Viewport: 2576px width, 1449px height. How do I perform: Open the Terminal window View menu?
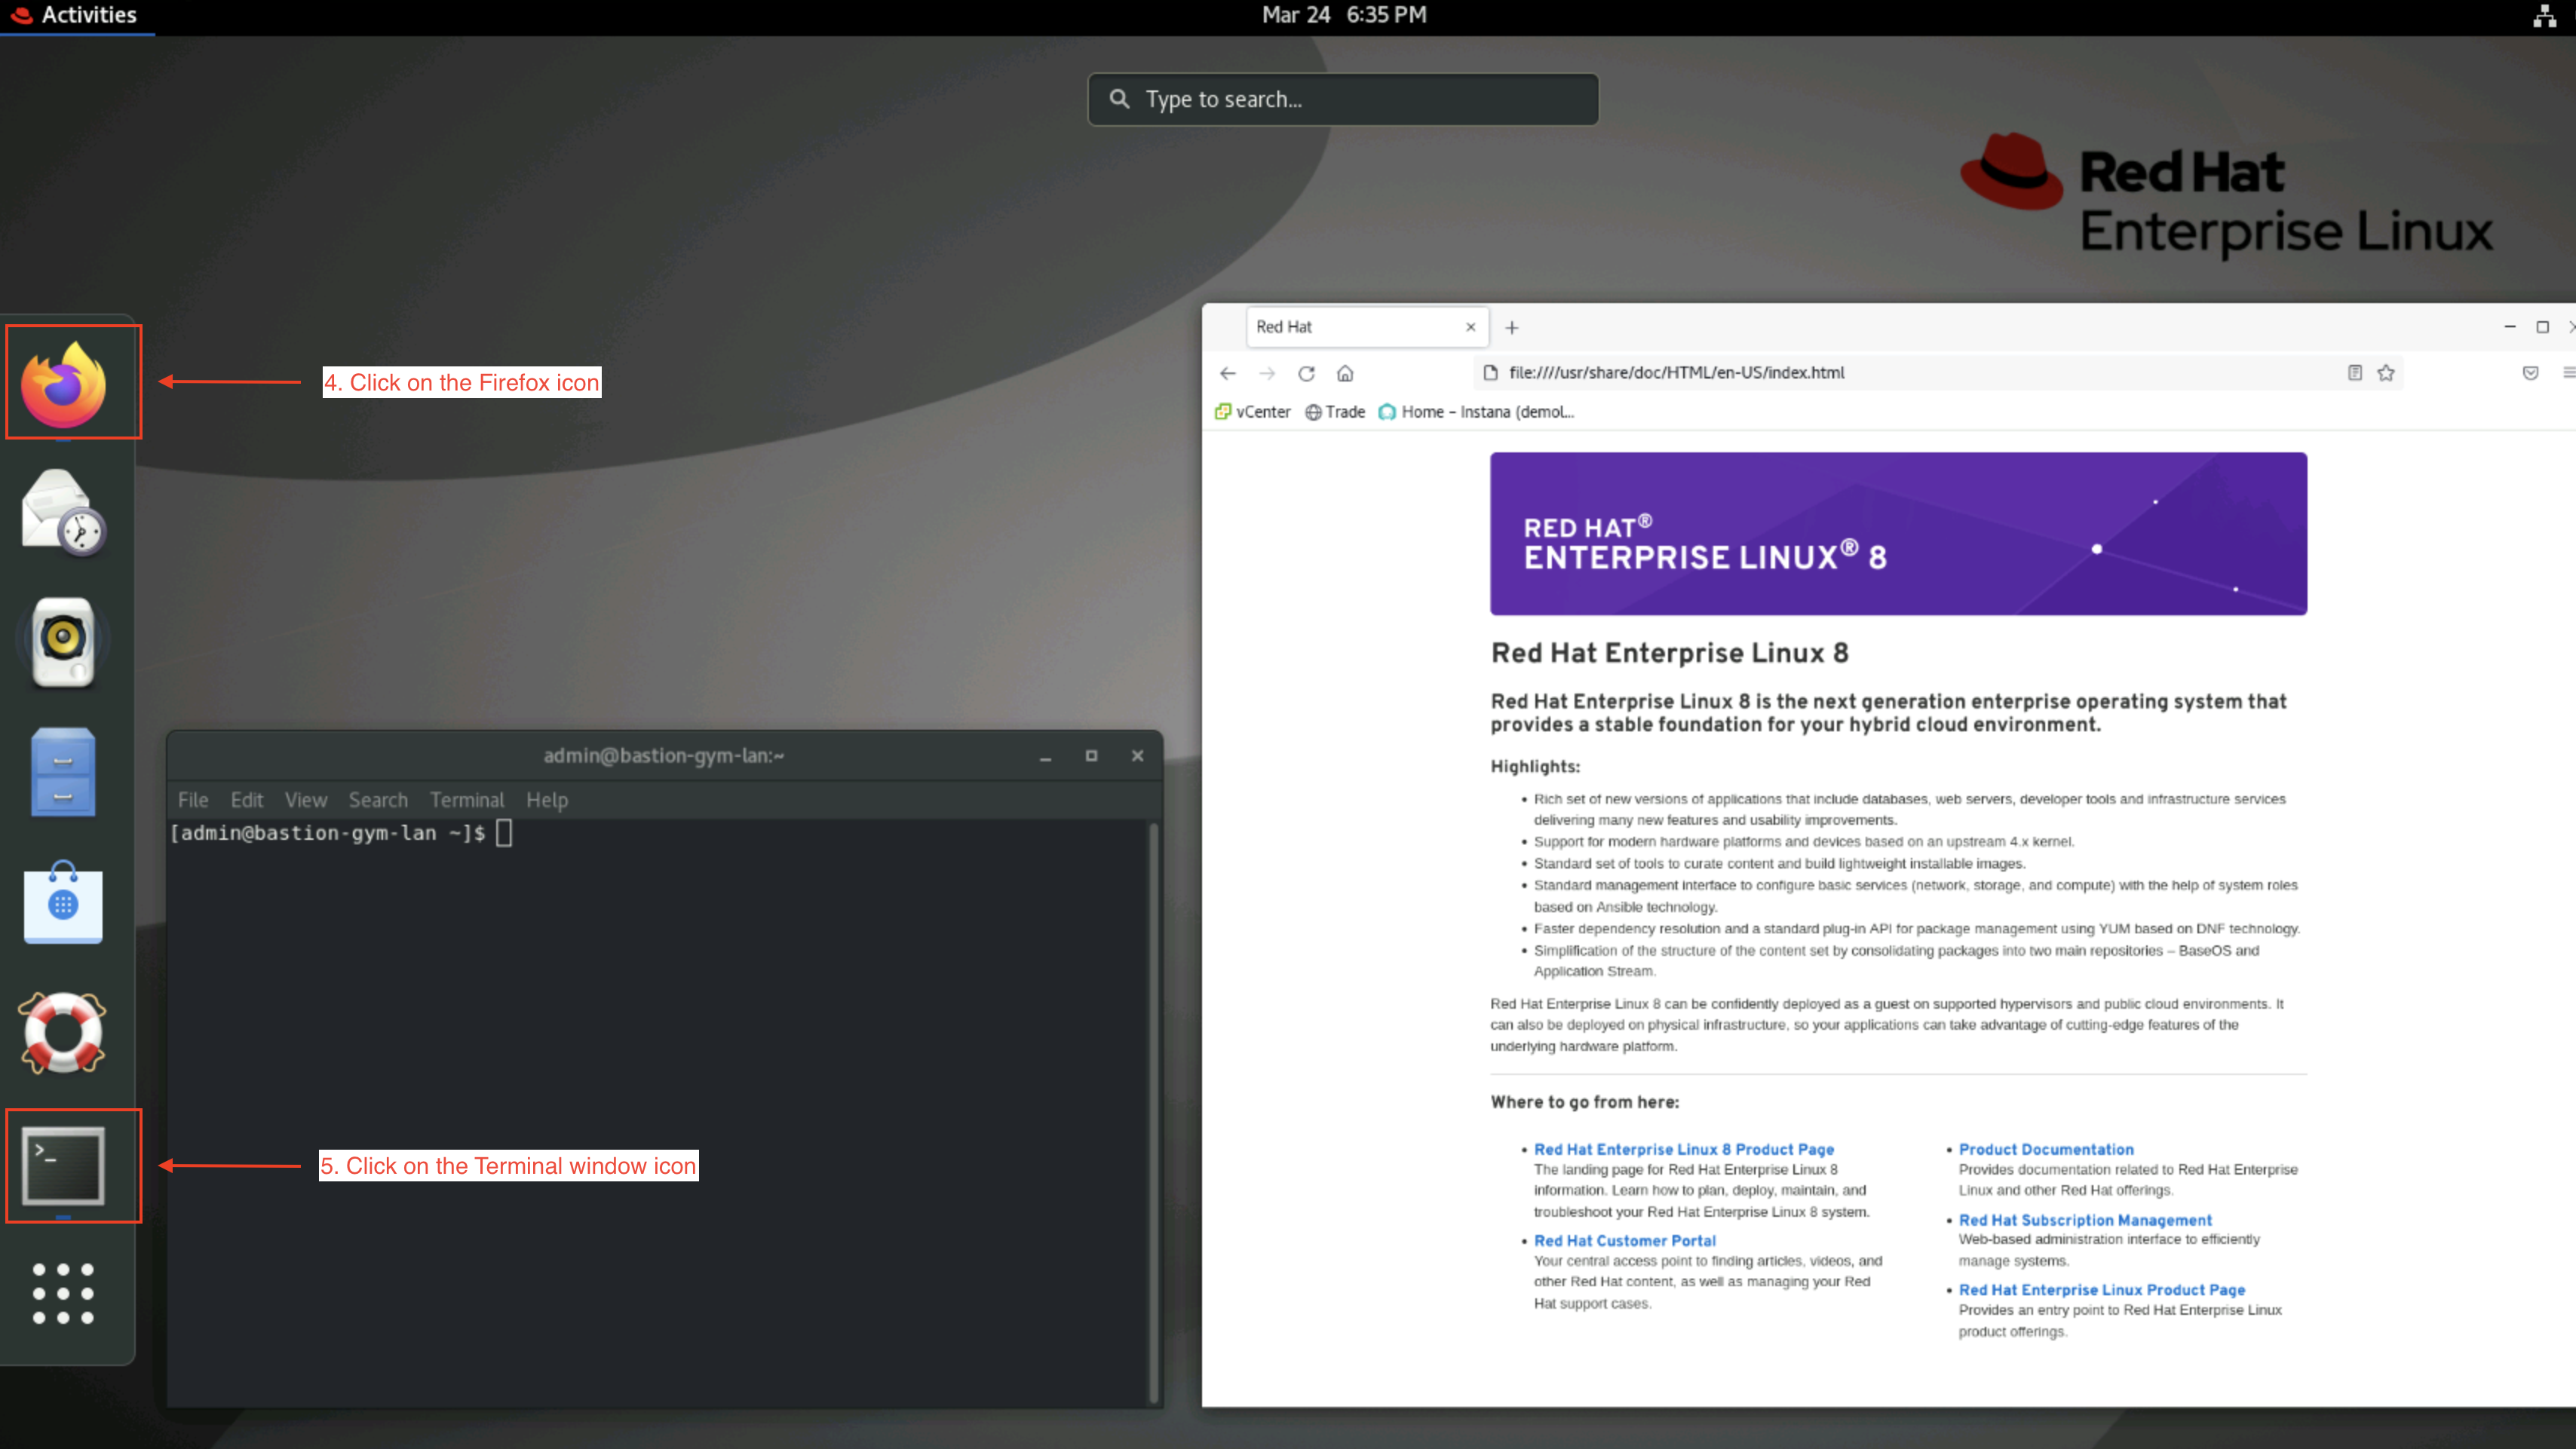point(306,800)
